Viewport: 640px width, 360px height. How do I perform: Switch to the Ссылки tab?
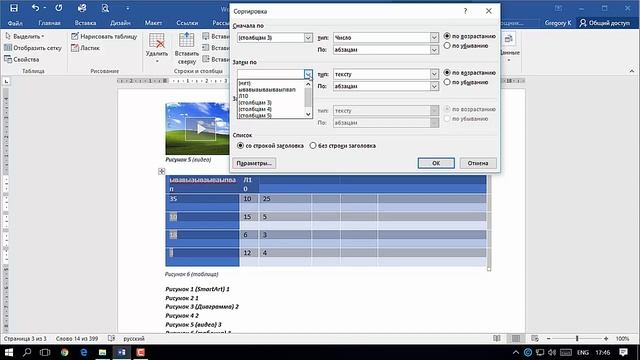click(187, 23)
